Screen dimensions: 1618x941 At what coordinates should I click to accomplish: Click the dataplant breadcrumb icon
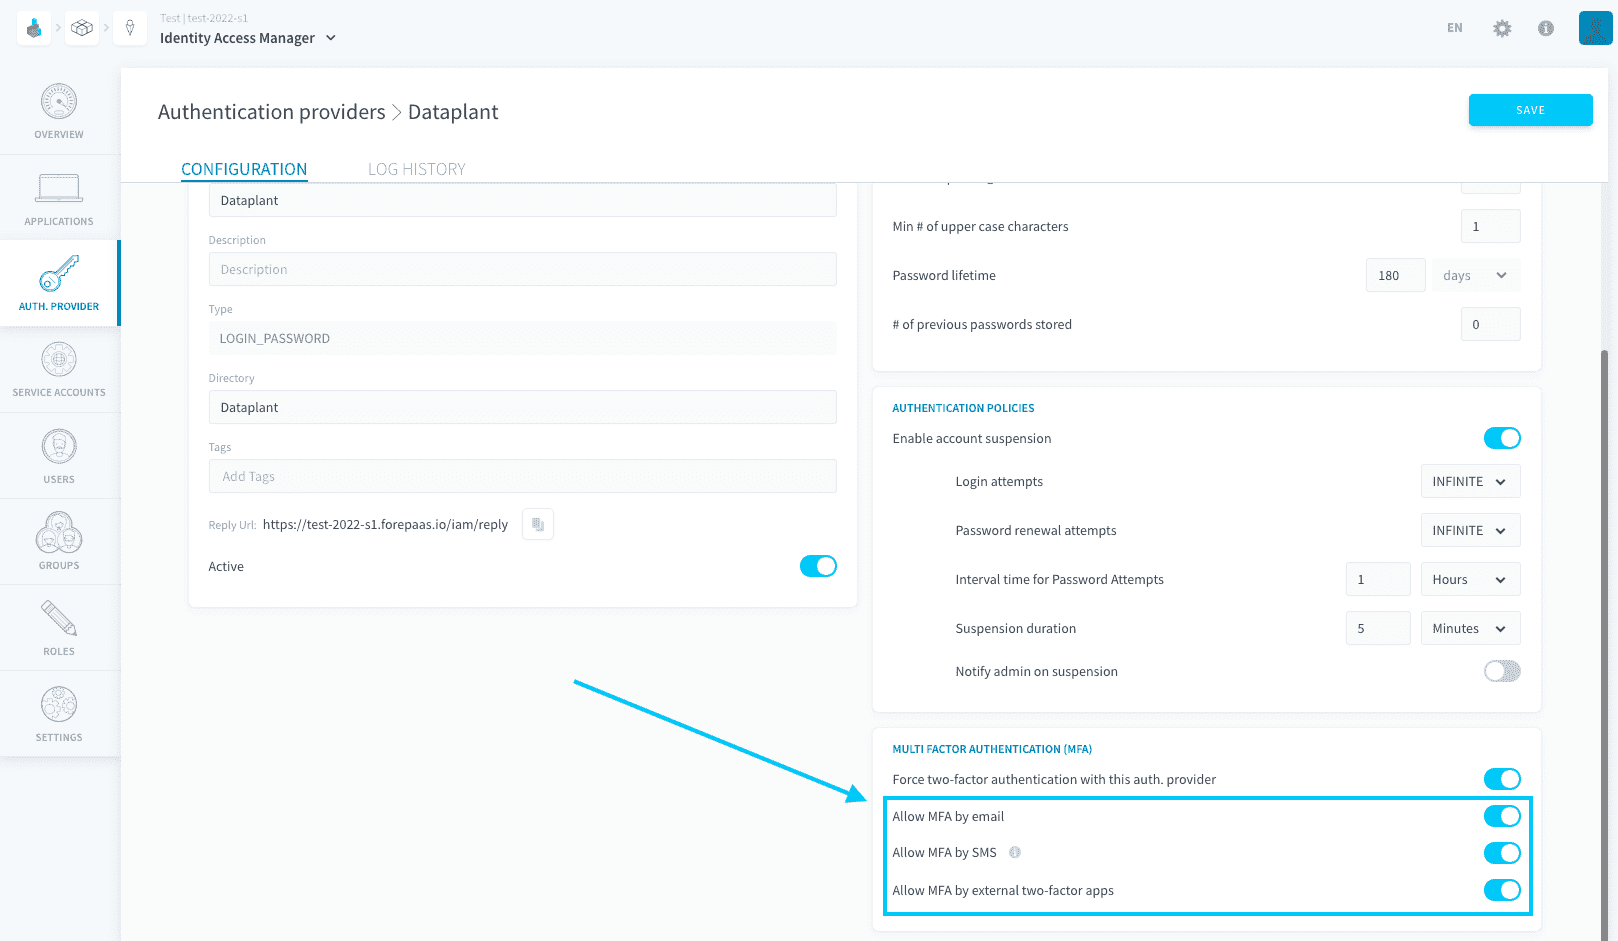pos(130,28)
